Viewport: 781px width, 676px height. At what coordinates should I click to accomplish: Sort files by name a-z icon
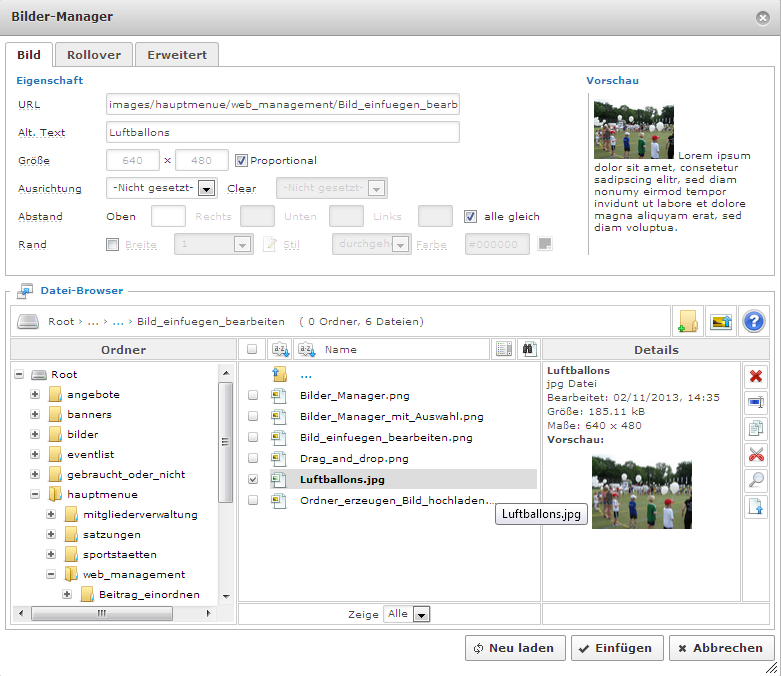tap(306, 349)
